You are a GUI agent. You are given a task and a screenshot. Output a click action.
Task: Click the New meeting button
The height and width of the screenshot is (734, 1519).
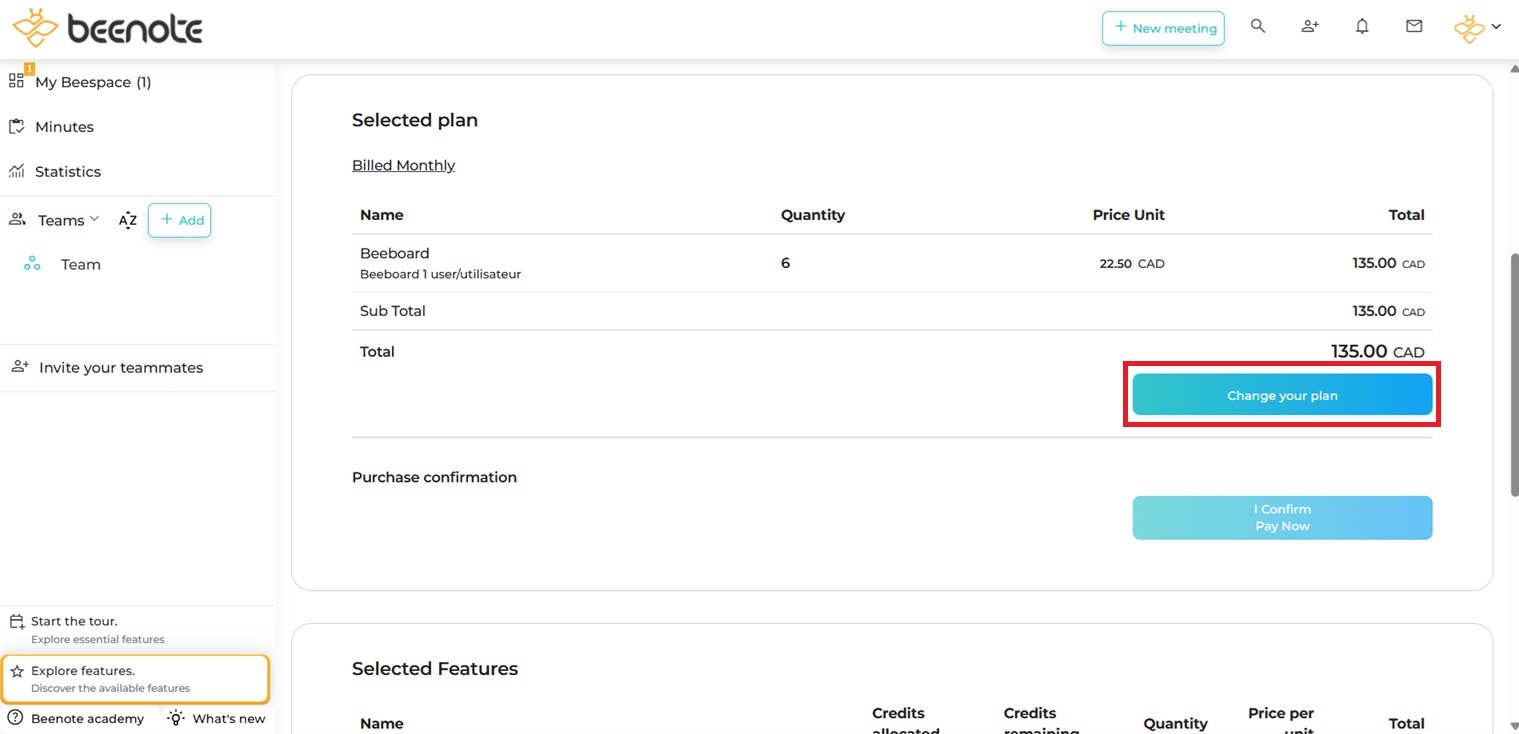pyautogui.click(x=1163, y=28)
